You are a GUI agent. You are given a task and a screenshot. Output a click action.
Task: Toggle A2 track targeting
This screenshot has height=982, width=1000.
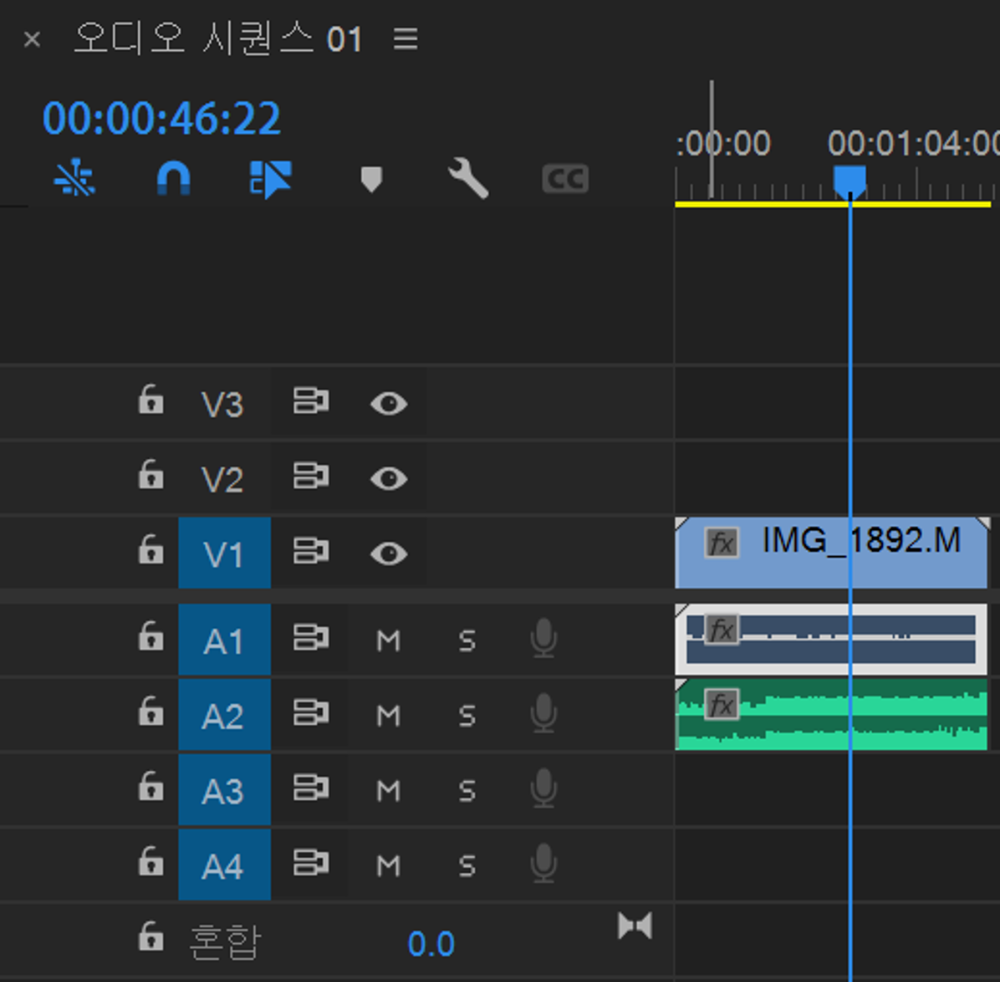tap(224, 715)
